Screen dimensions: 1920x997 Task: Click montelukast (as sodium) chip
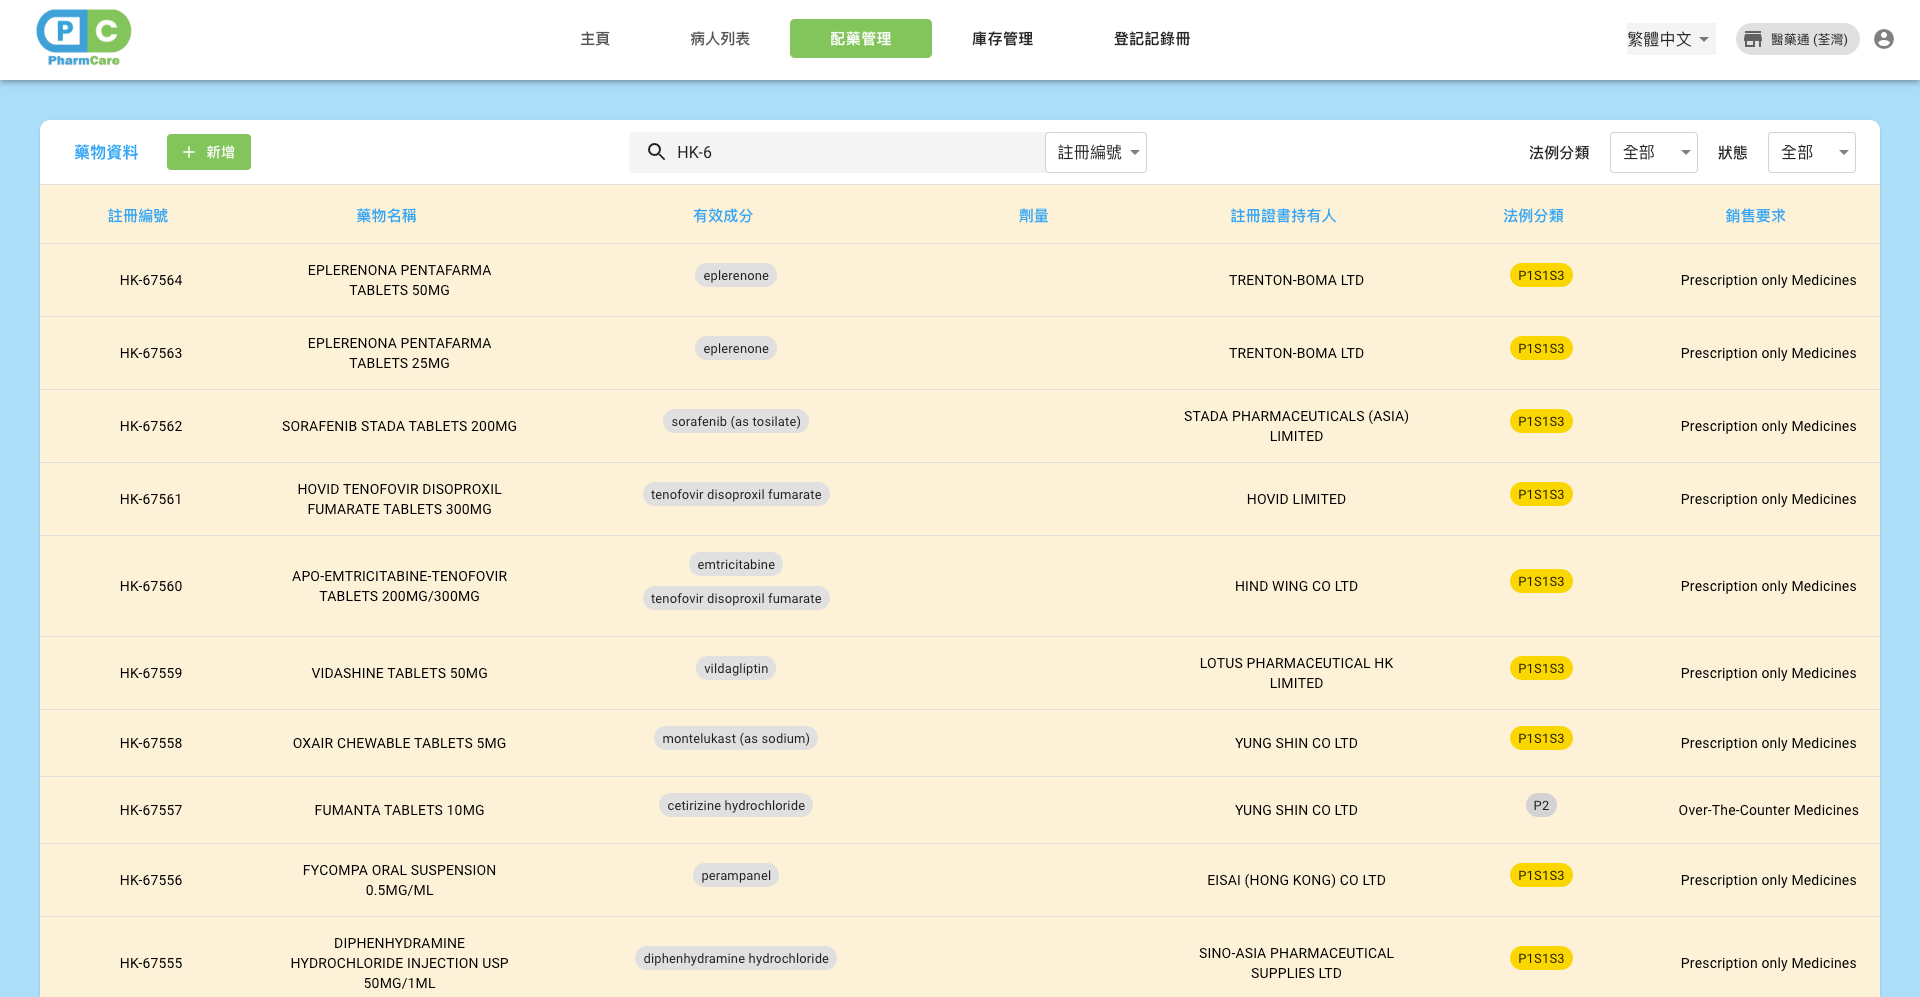(x=736, y=739)
